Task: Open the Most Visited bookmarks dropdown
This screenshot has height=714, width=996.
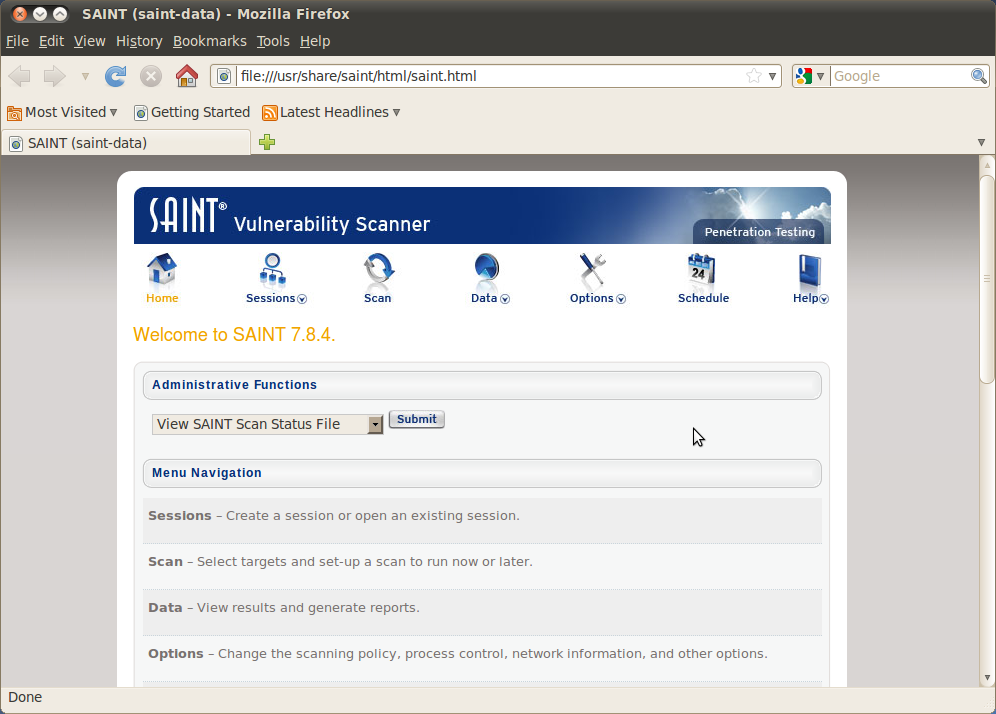Action: [62, 112]
